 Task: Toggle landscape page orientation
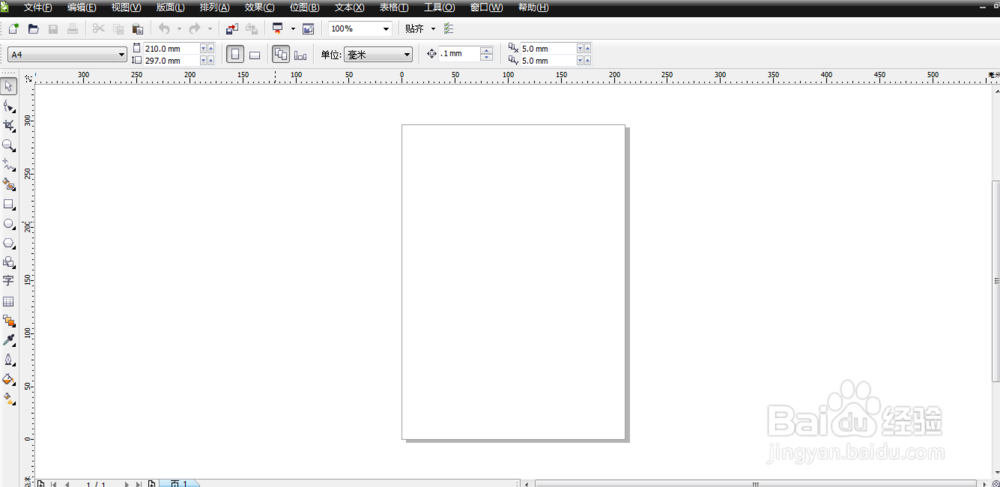(254, 55)
